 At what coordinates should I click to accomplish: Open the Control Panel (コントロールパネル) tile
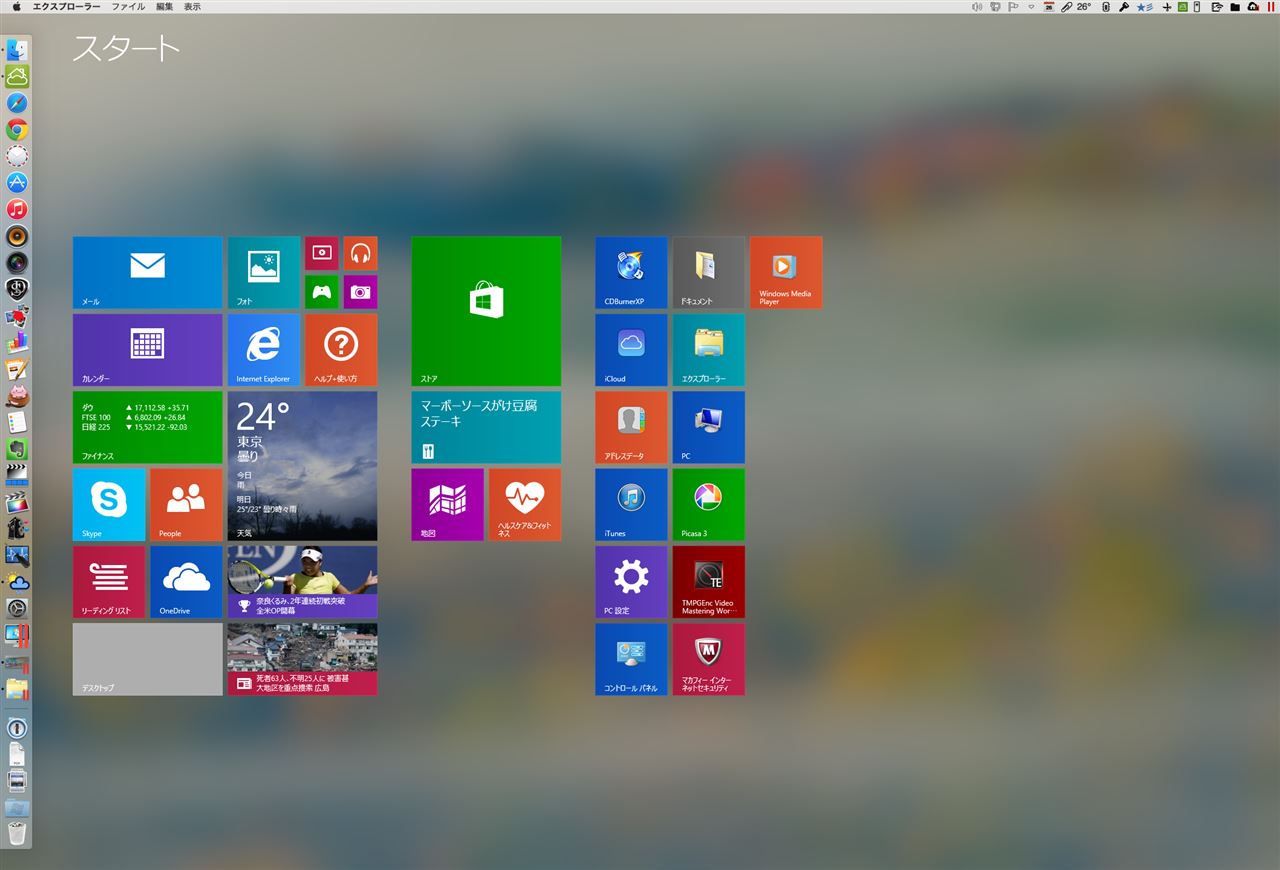tap(631, 659)
